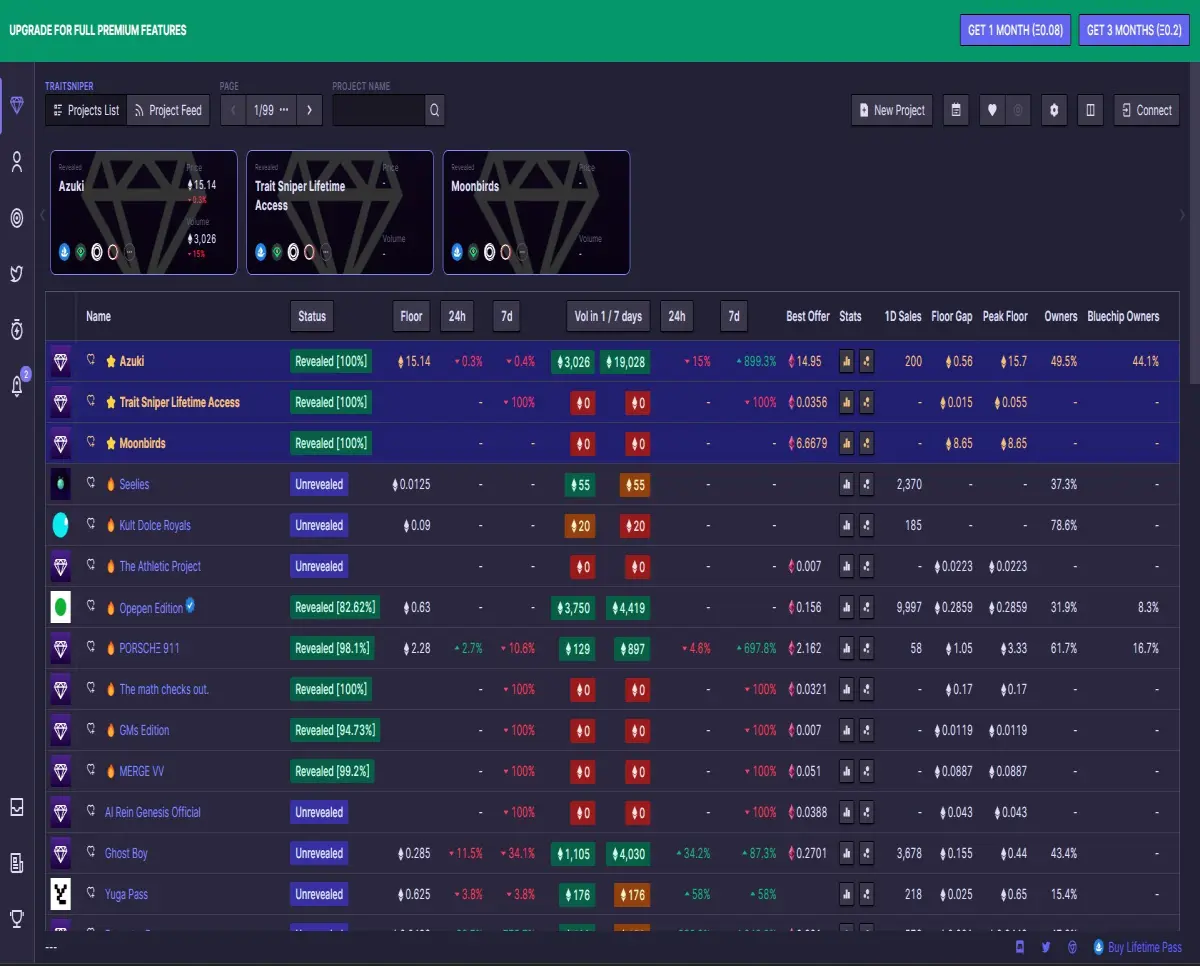1200x966 pixels.
Task: Sort by Floor column header
Action: coord(412,316)
